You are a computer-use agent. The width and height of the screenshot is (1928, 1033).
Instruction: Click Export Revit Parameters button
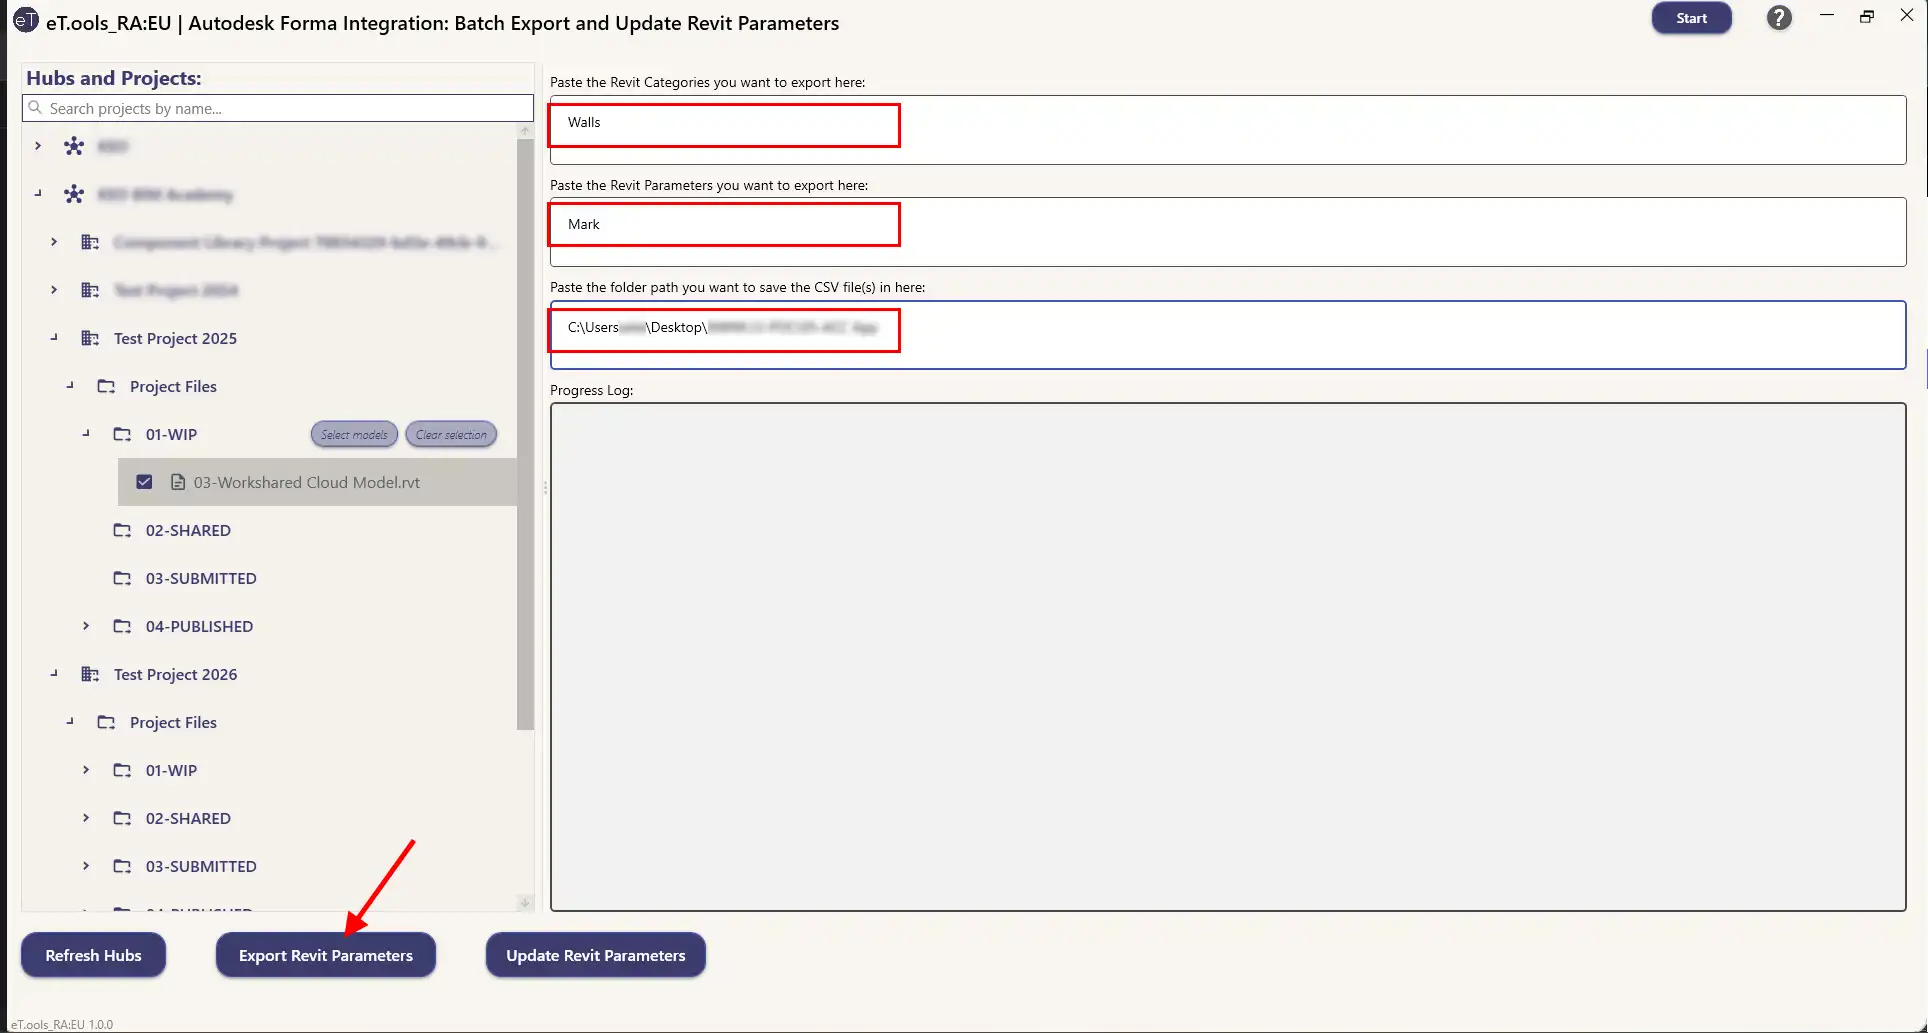326,955
